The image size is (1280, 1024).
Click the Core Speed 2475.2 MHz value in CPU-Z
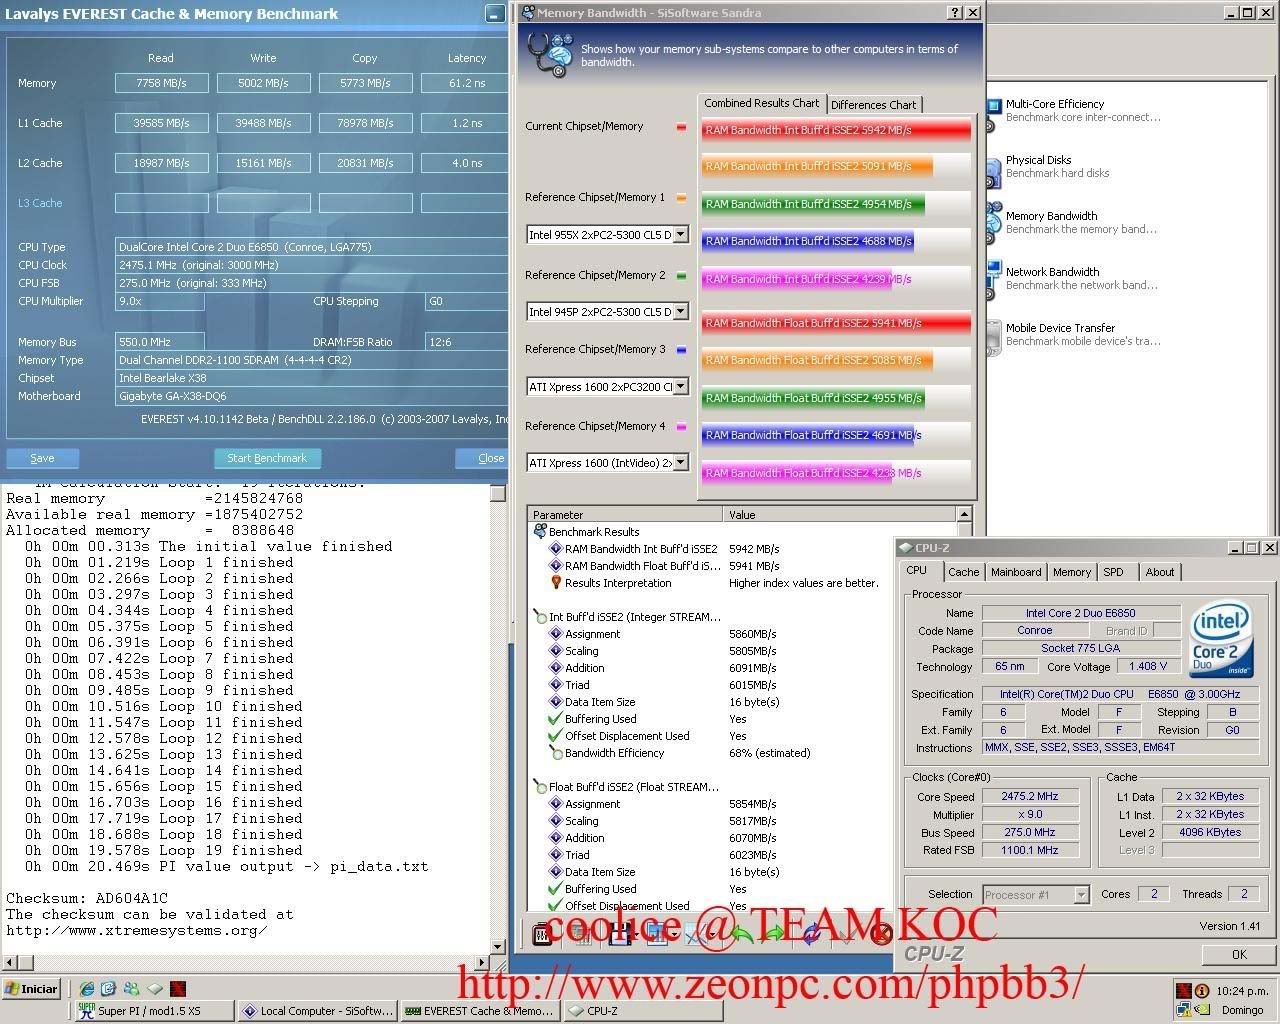(1030, 797)
